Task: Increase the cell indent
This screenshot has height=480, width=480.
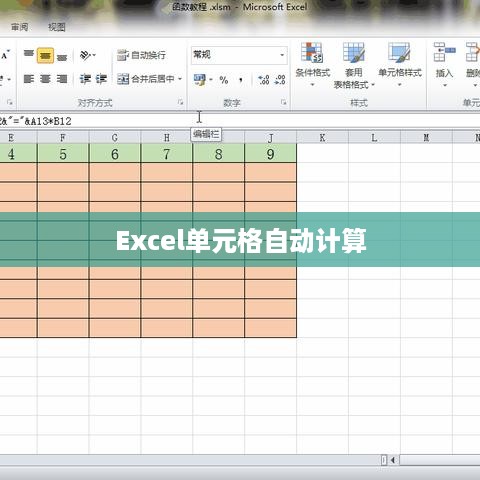Action: [101, 79]
